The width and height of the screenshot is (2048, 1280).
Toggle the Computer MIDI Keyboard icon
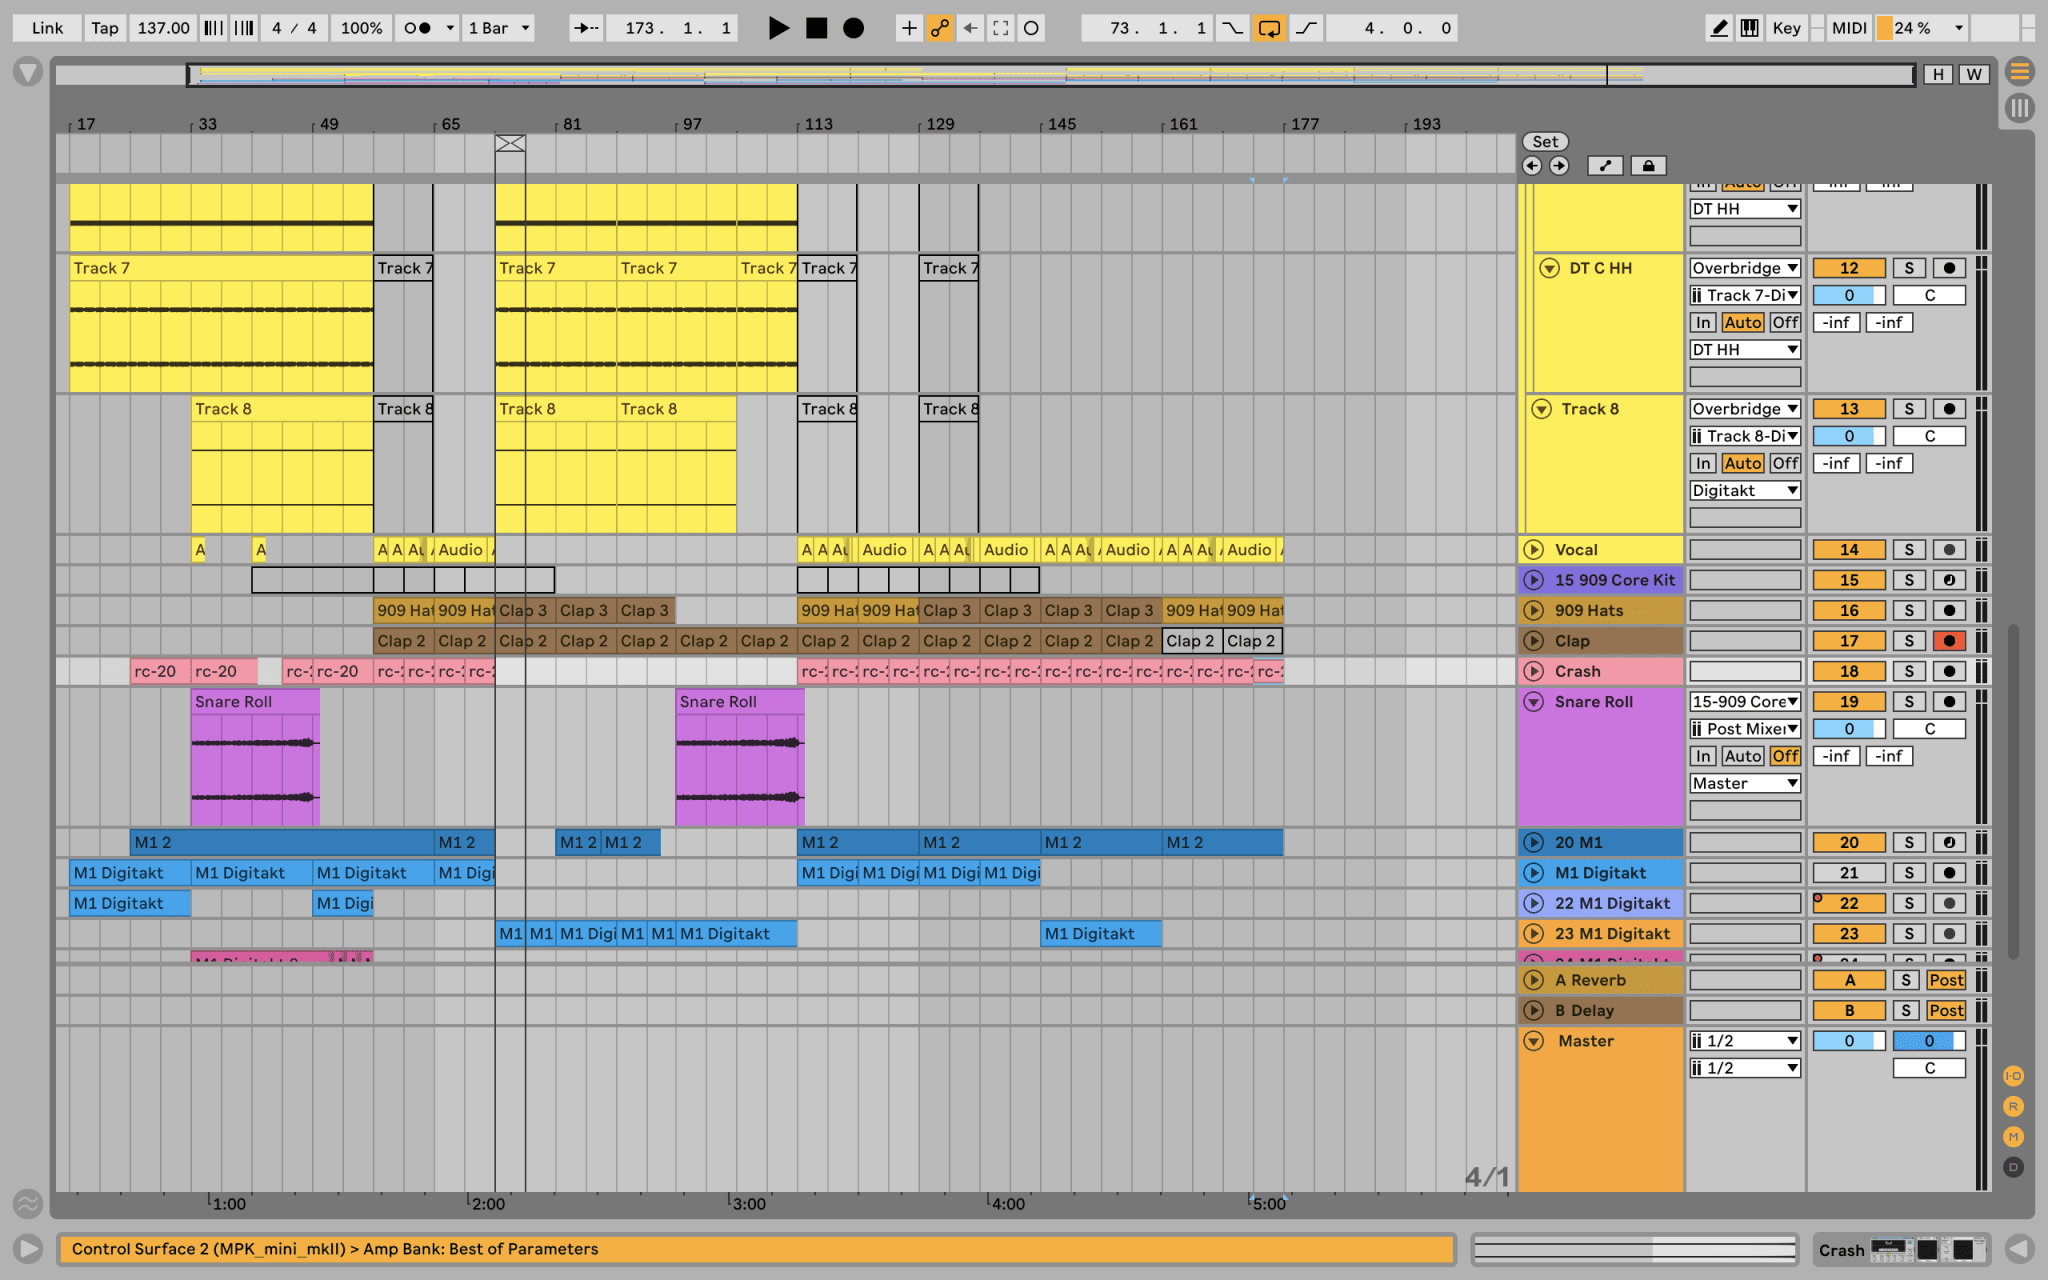click(x=1749, y=28)
